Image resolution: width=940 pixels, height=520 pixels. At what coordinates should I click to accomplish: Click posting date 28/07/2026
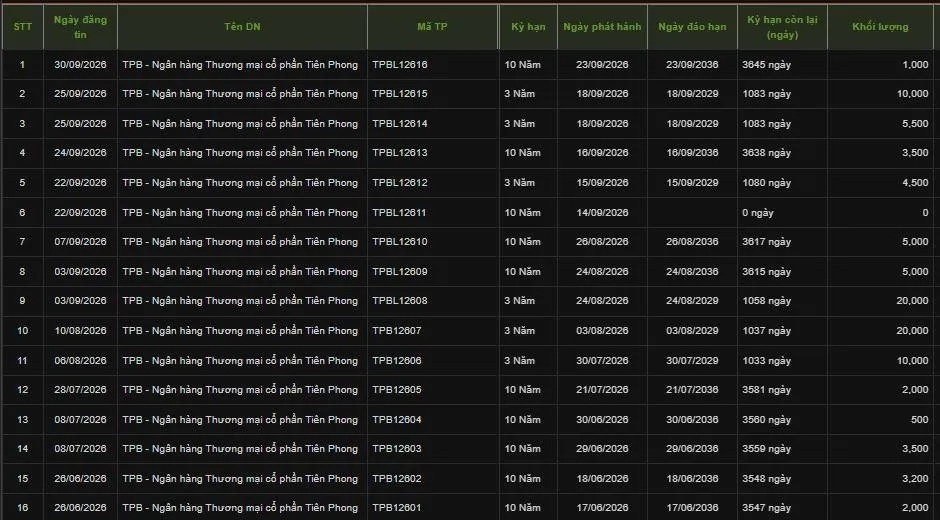coord(80,390)
